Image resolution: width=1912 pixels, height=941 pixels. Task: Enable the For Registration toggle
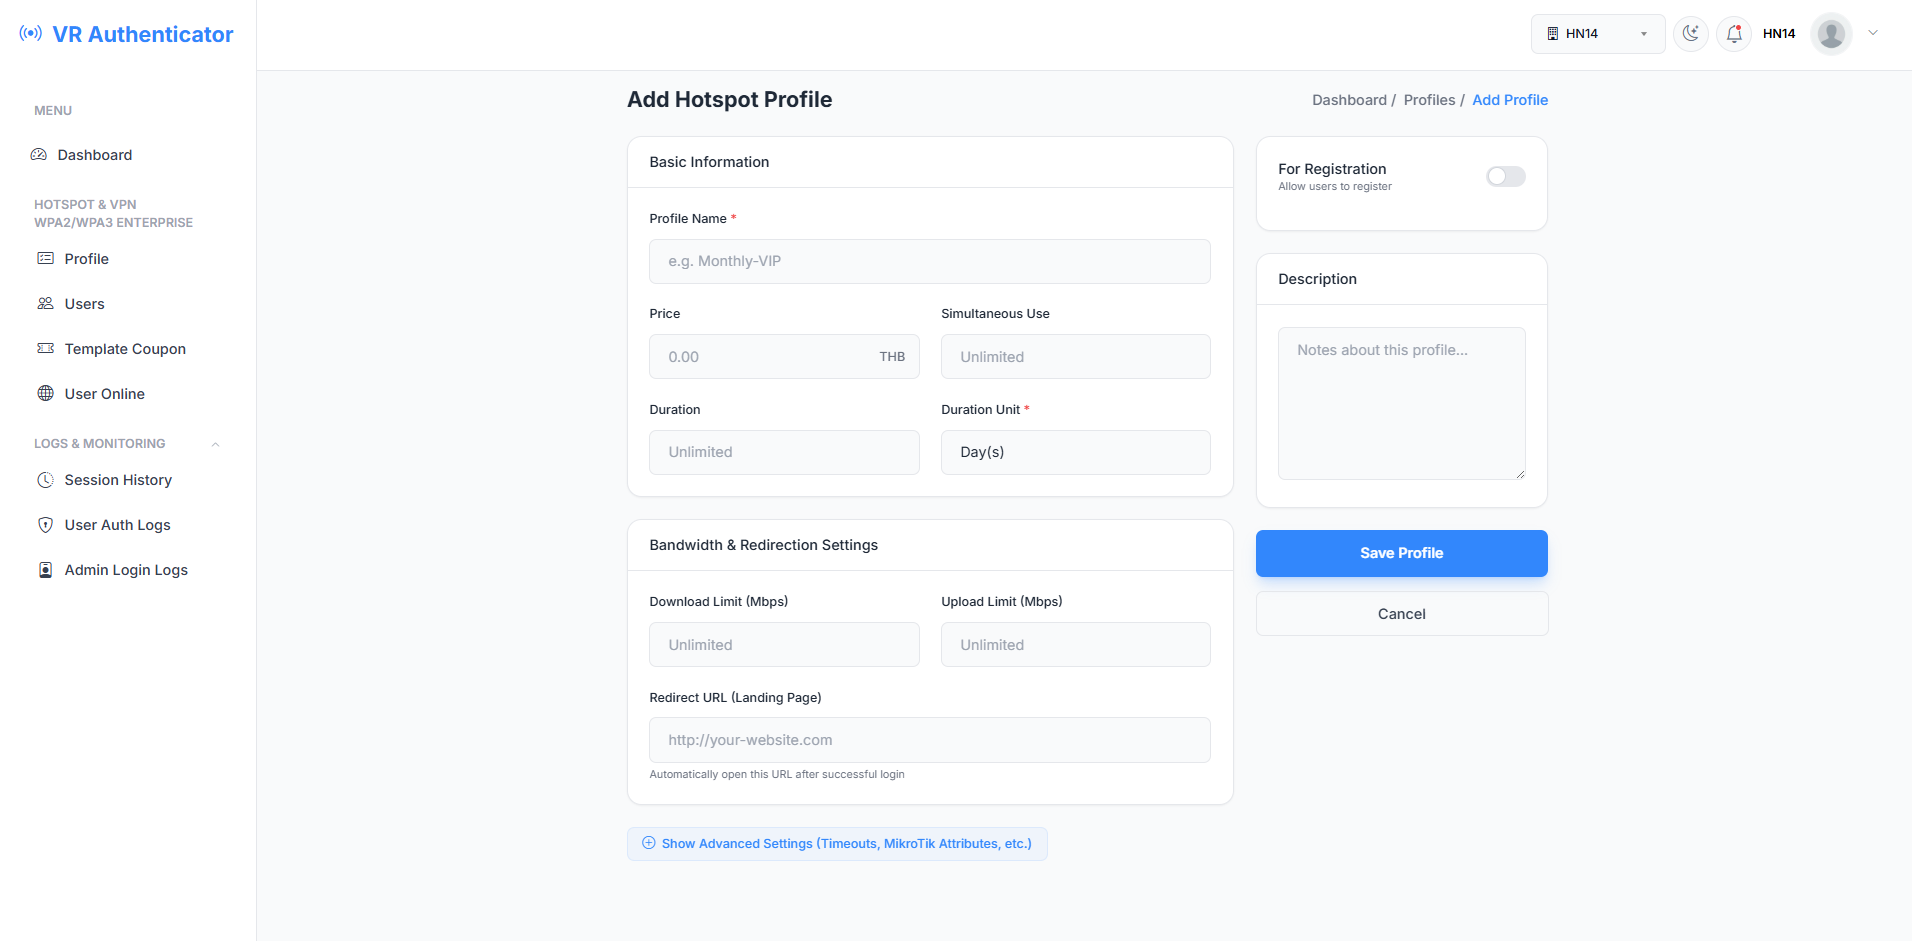[x=1505, y=177]
